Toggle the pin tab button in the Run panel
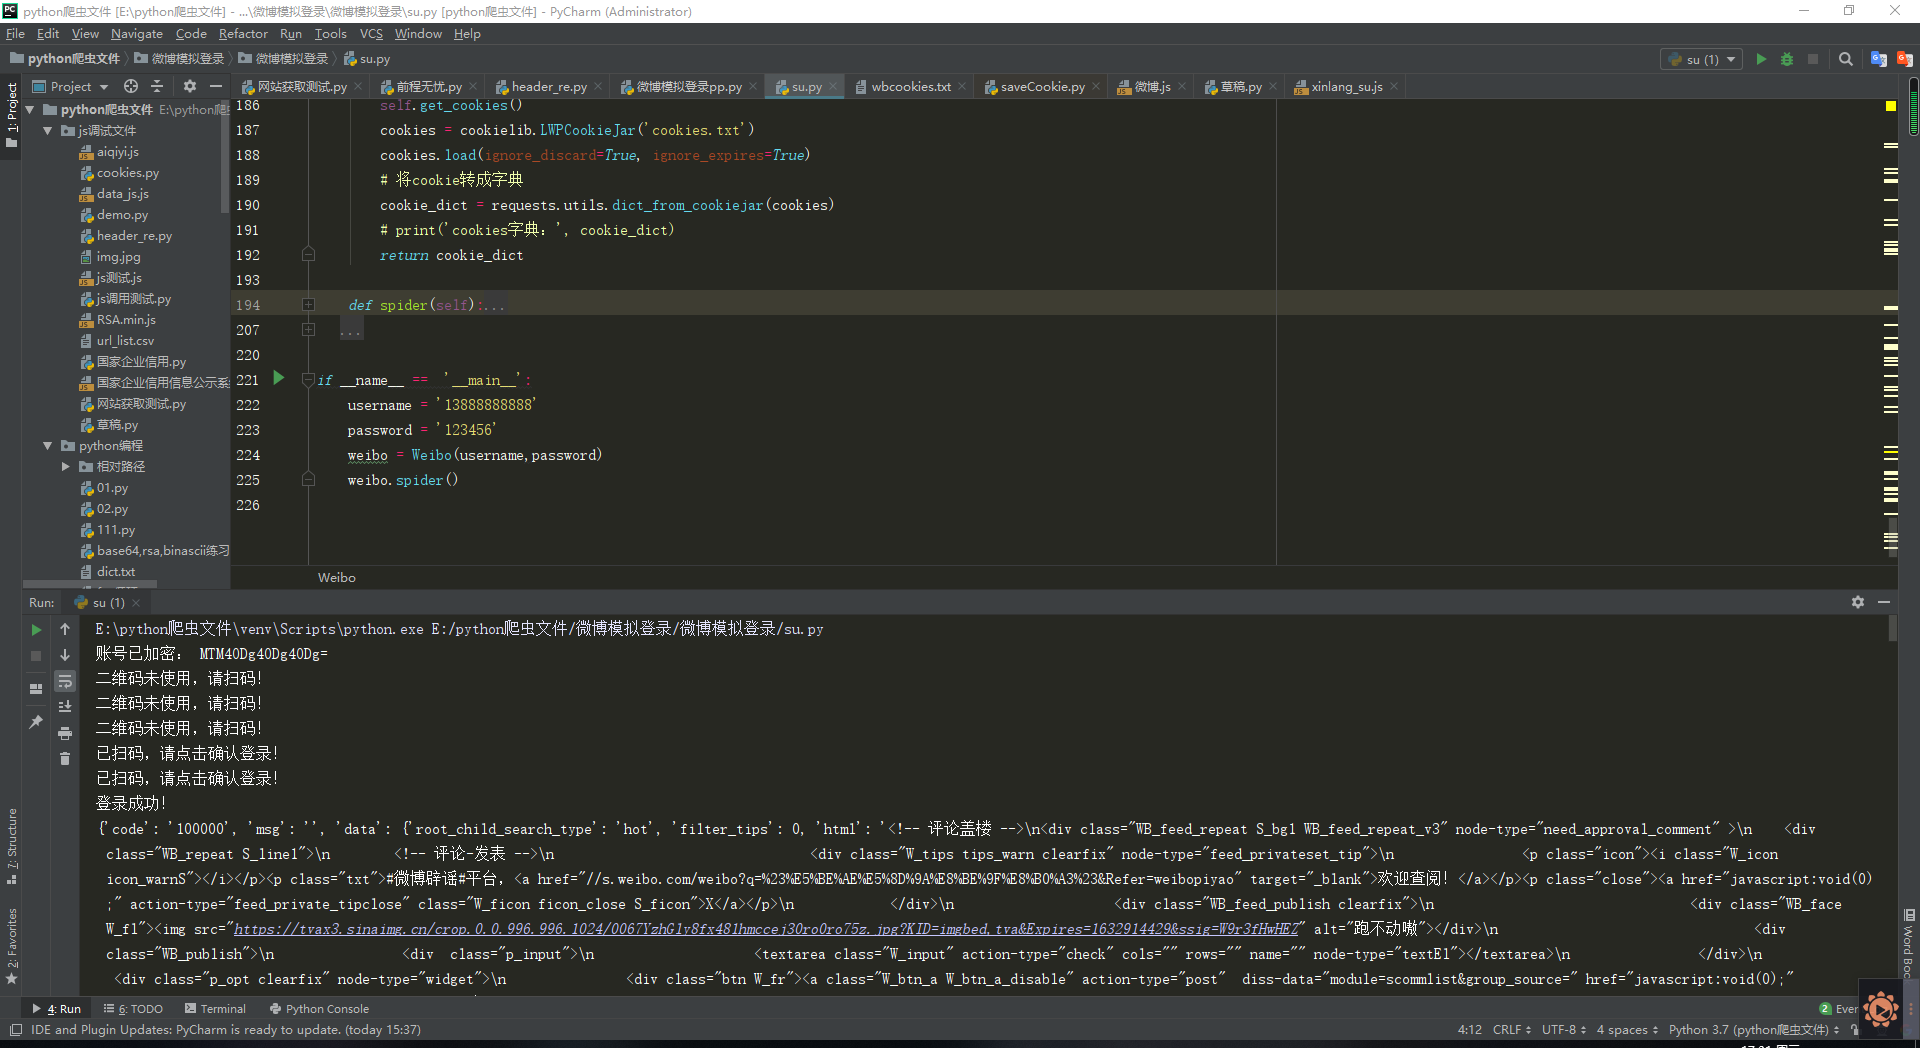The width and height of the screenshot is (1920, 1048). pyautogui.click(x=36, y=722)
